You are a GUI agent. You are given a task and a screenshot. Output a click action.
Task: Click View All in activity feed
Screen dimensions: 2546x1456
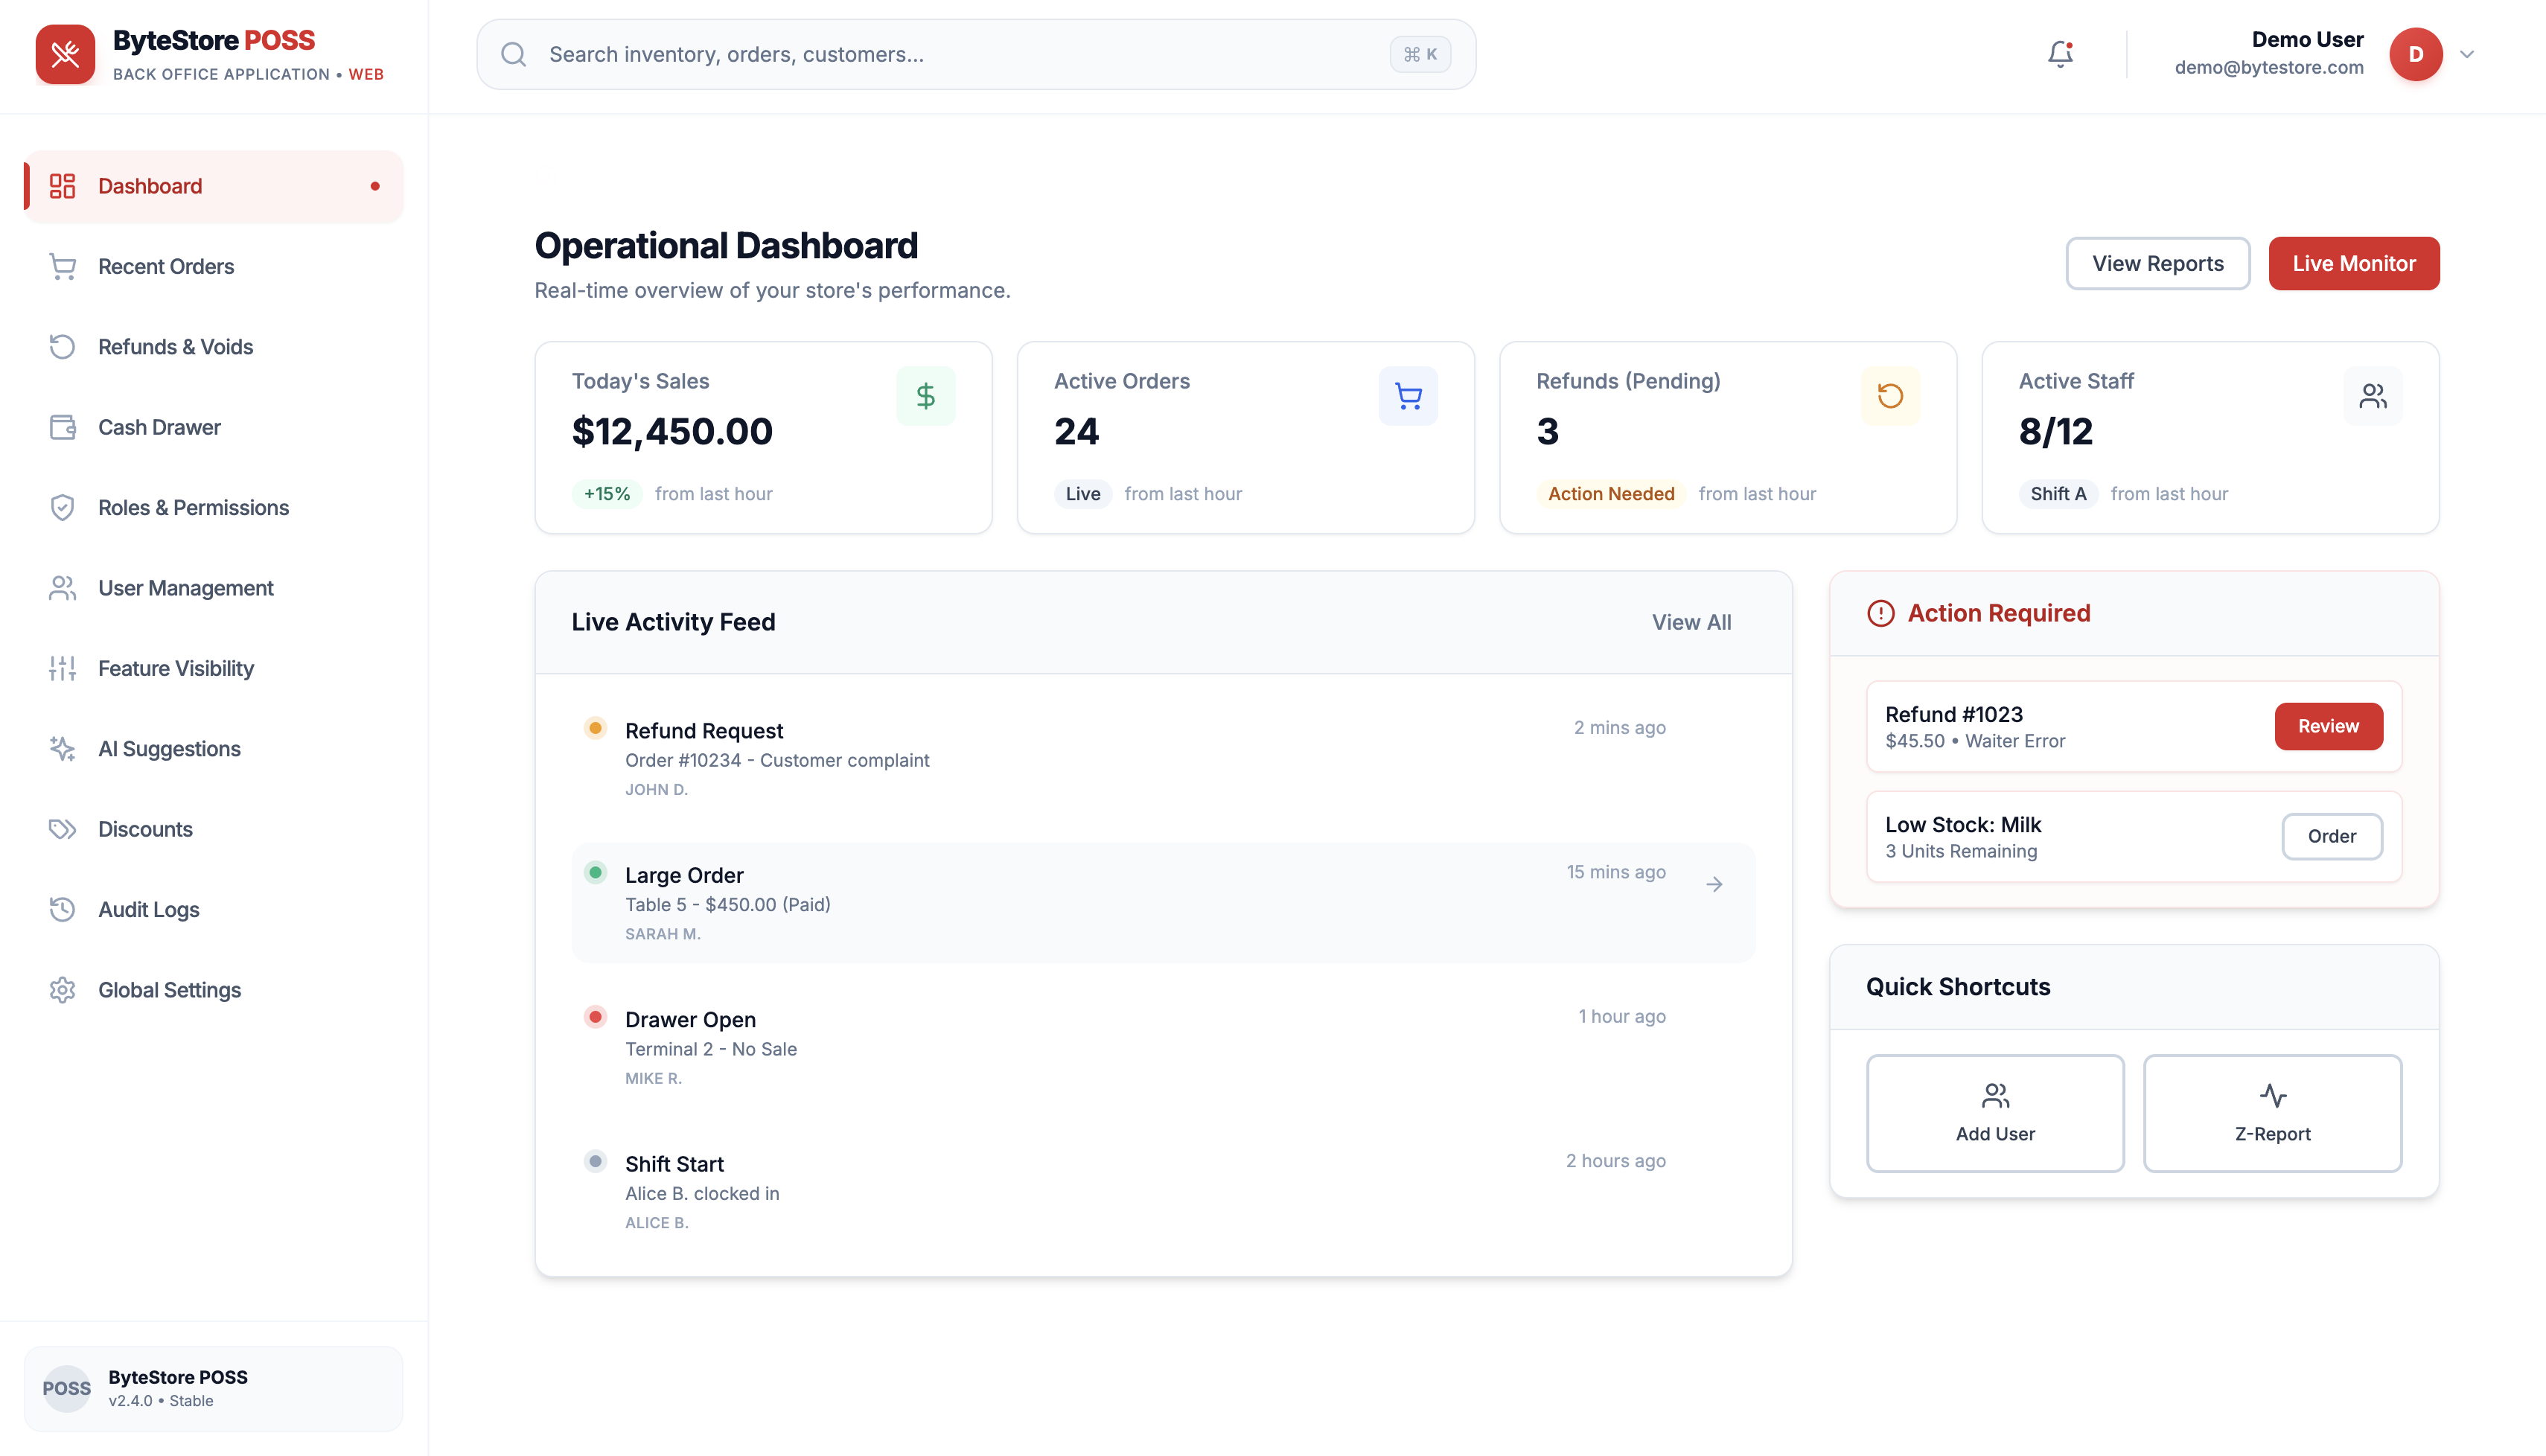tap(1691, 622)
